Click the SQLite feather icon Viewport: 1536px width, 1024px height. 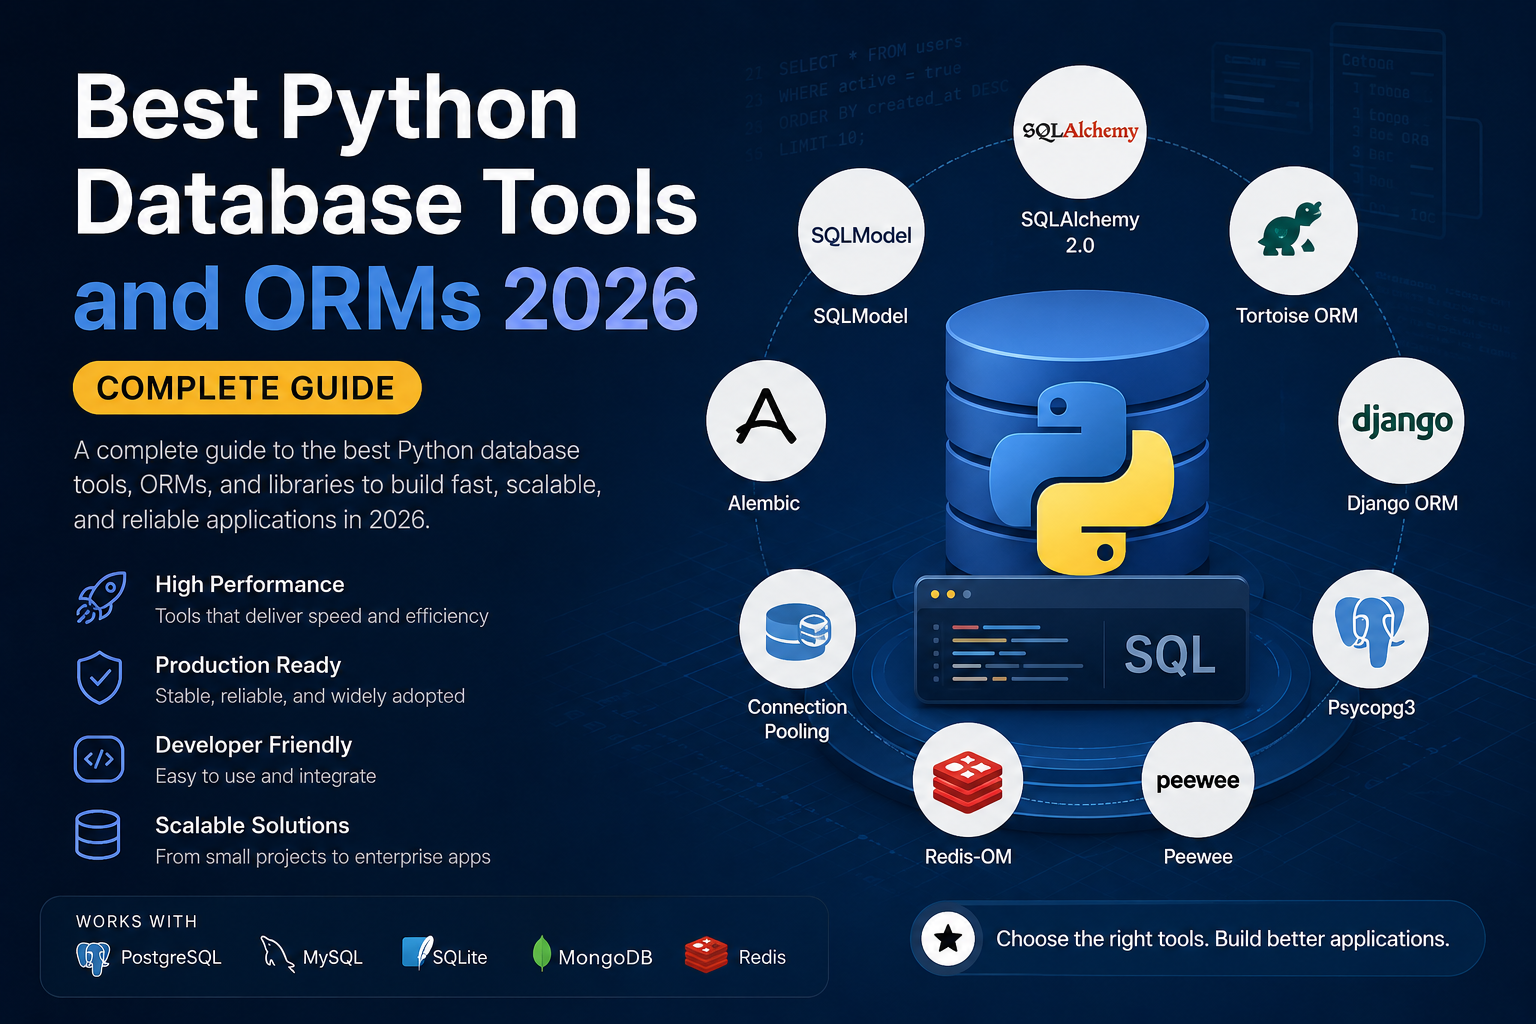416,953
